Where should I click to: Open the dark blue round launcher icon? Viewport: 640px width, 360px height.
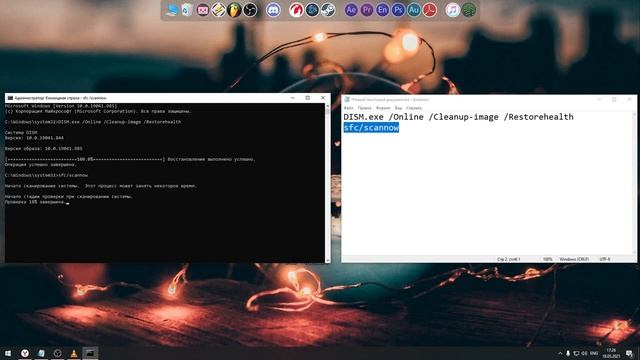click(312, 10)
